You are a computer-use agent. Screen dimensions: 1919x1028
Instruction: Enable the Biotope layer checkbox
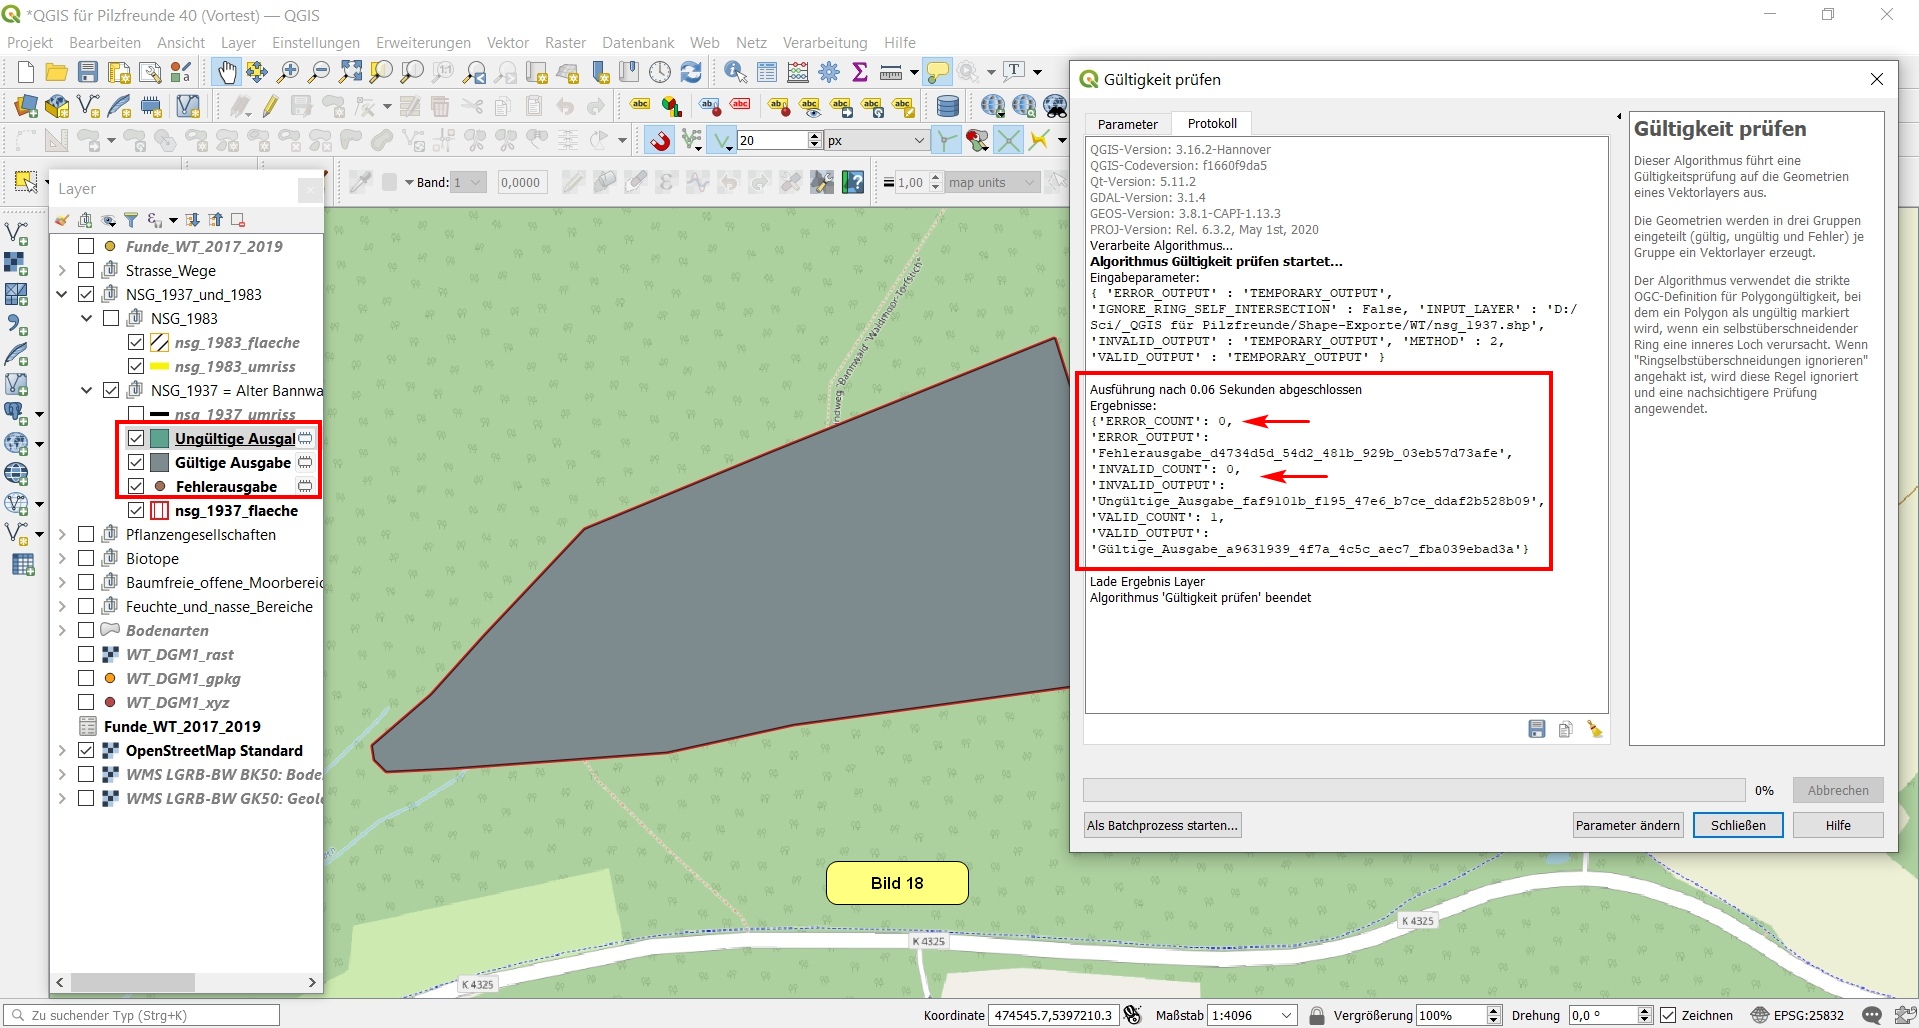86,558
